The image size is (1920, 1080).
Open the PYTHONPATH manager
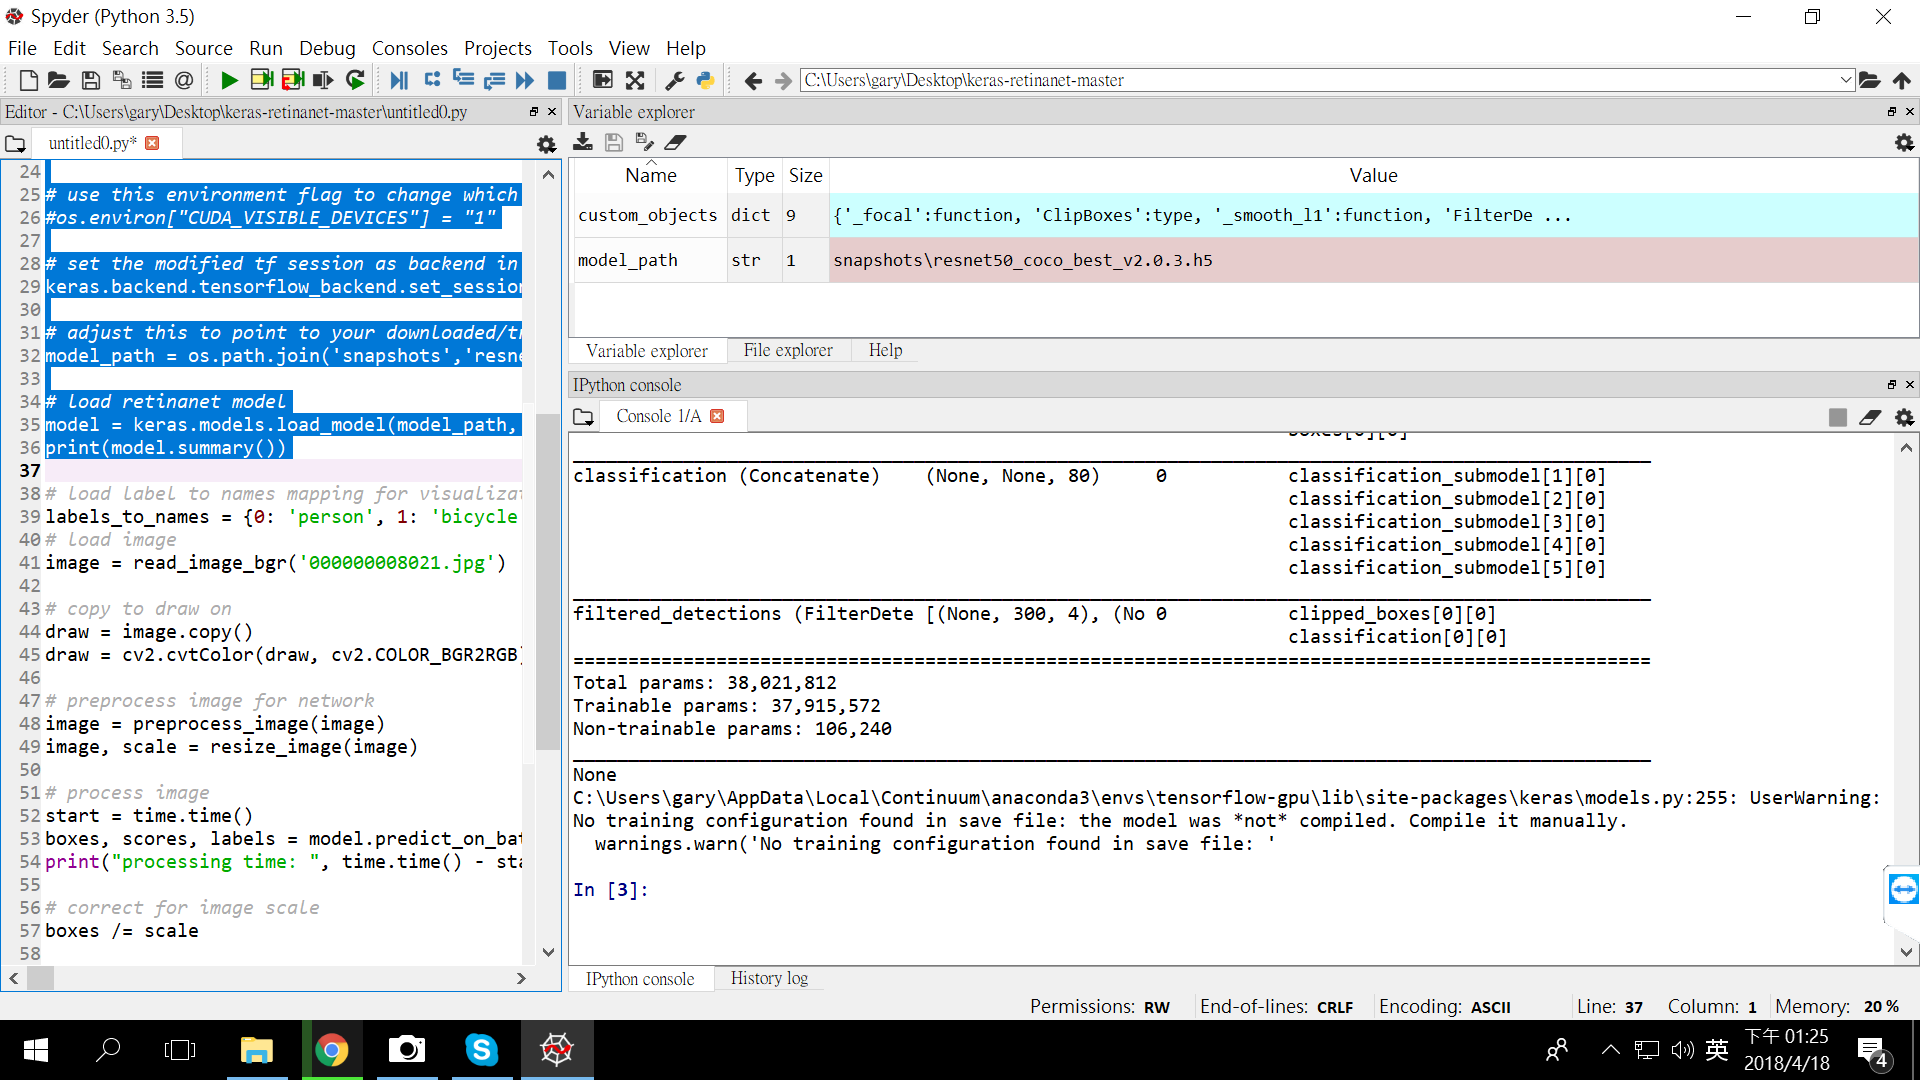tap(707, 80)
